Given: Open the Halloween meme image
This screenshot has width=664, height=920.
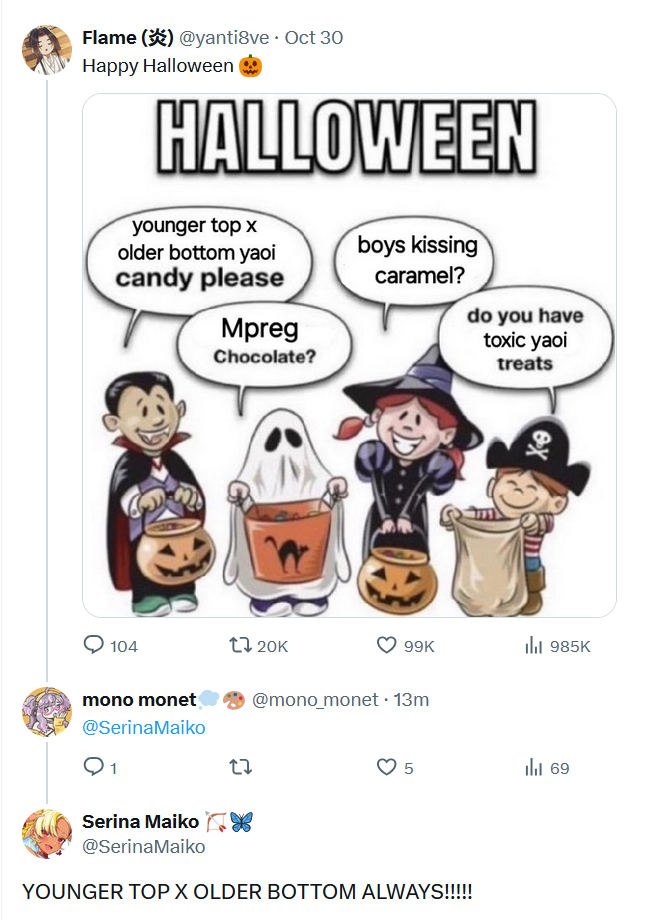Looking at the screenshot, I should point(350,355).
